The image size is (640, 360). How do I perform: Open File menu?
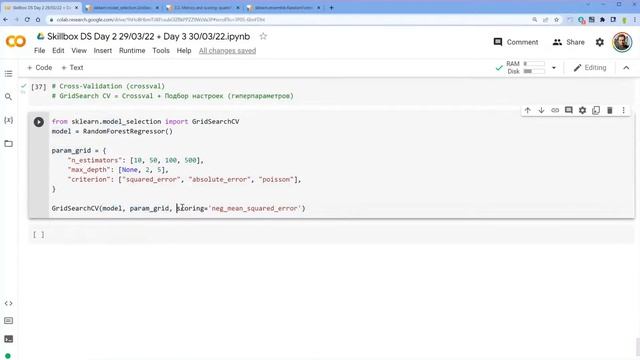pos(40,51)
